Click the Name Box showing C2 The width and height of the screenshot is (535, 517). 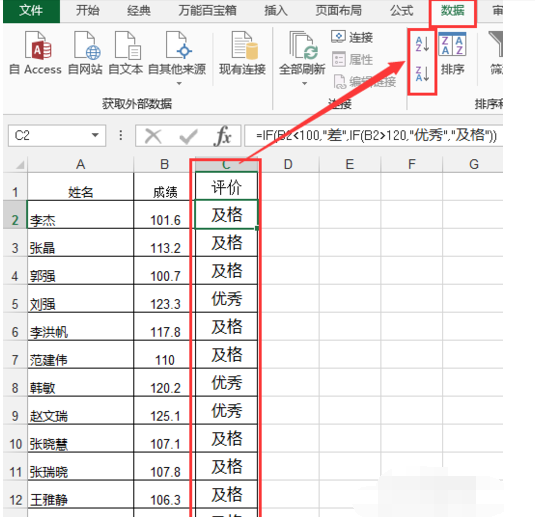pyautogui.click(x=57, y=135)
